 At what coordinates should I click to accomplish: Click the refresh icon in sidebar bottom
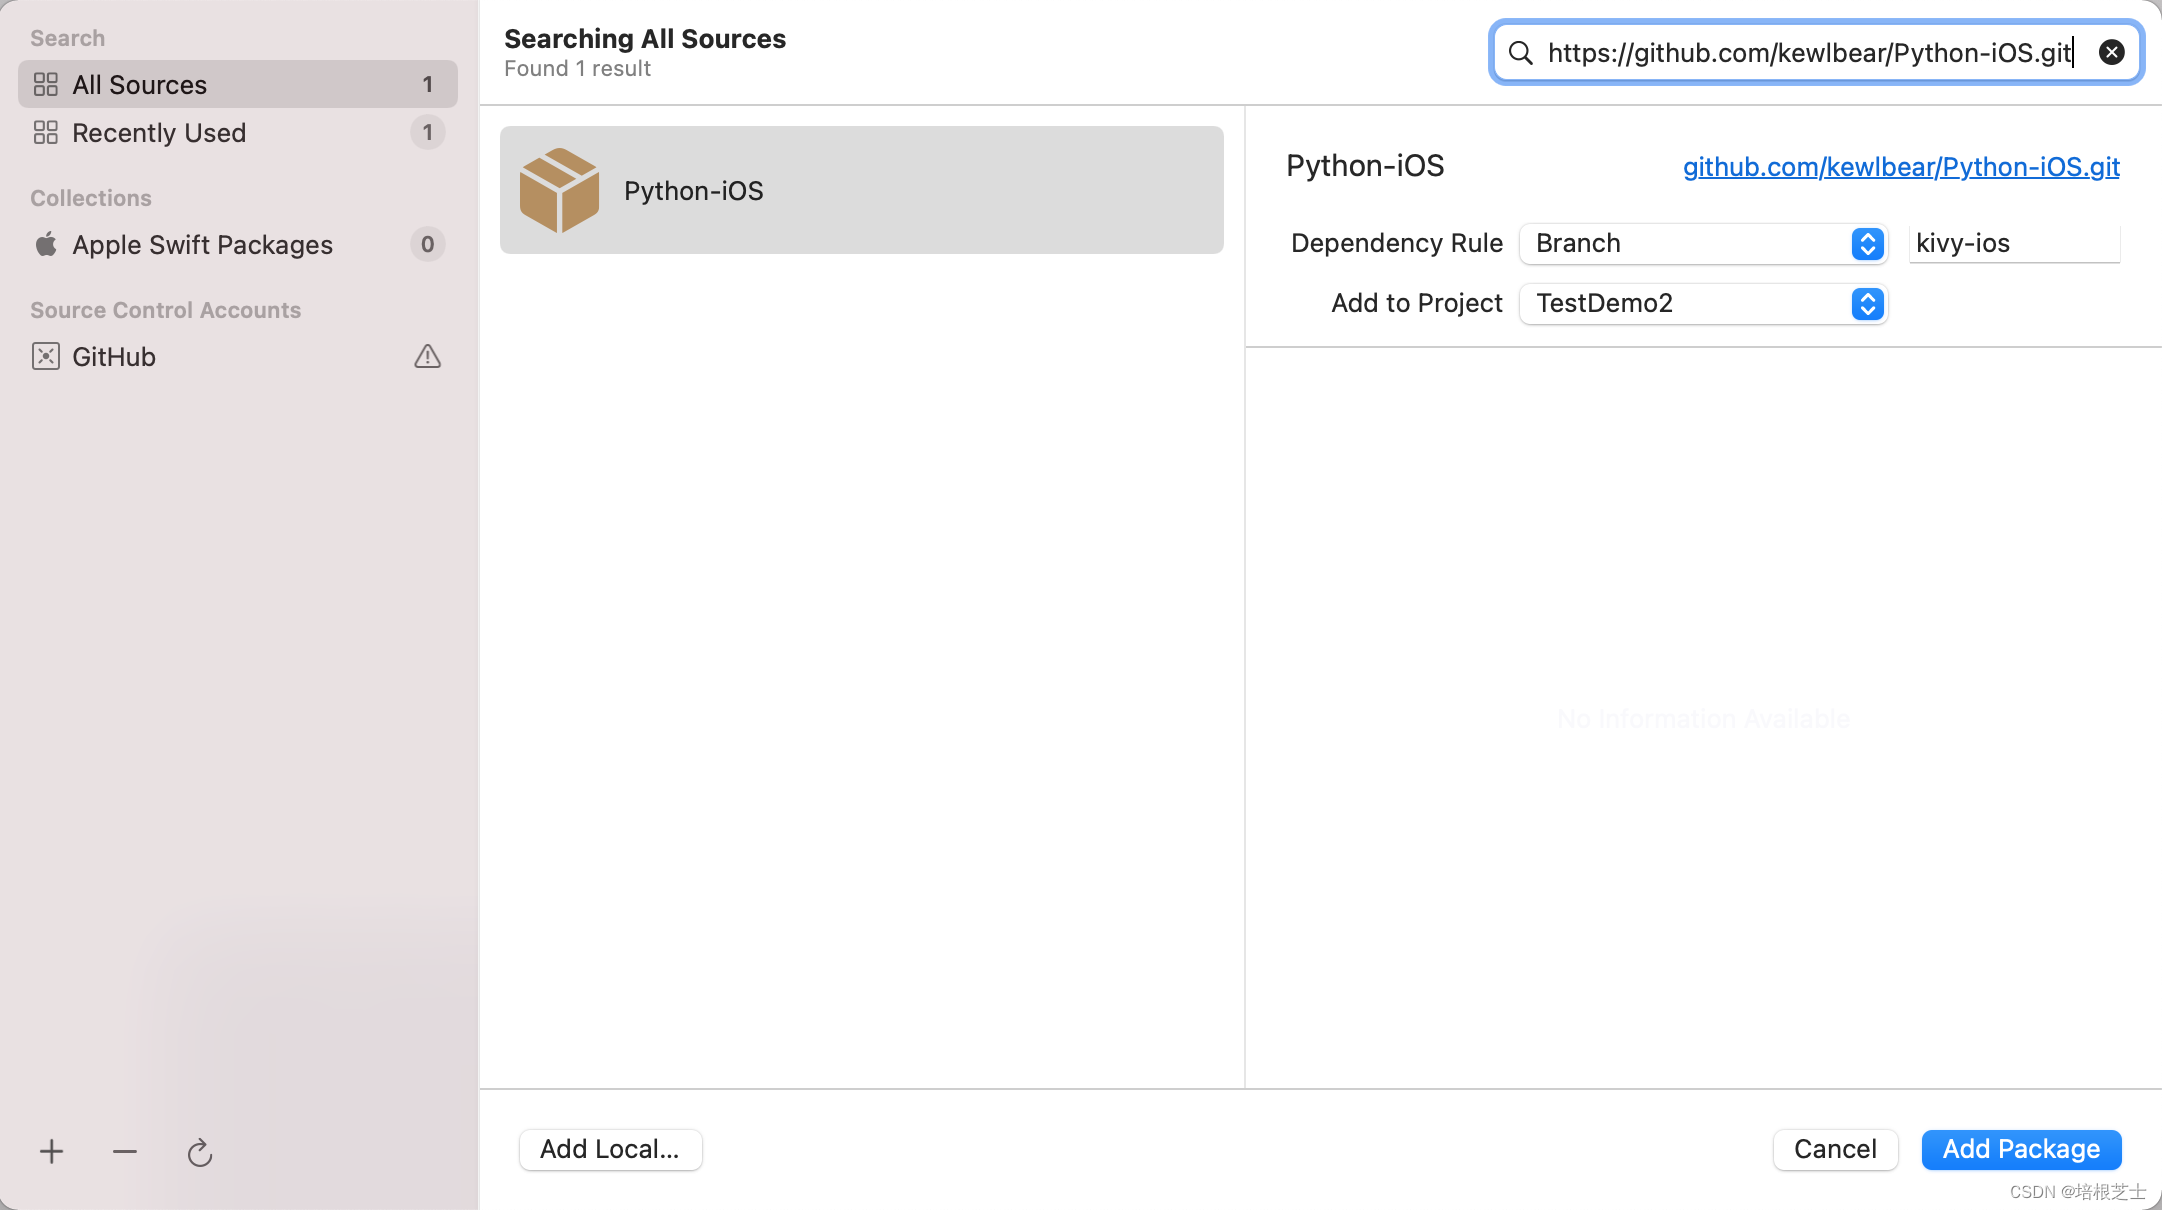200,1153
